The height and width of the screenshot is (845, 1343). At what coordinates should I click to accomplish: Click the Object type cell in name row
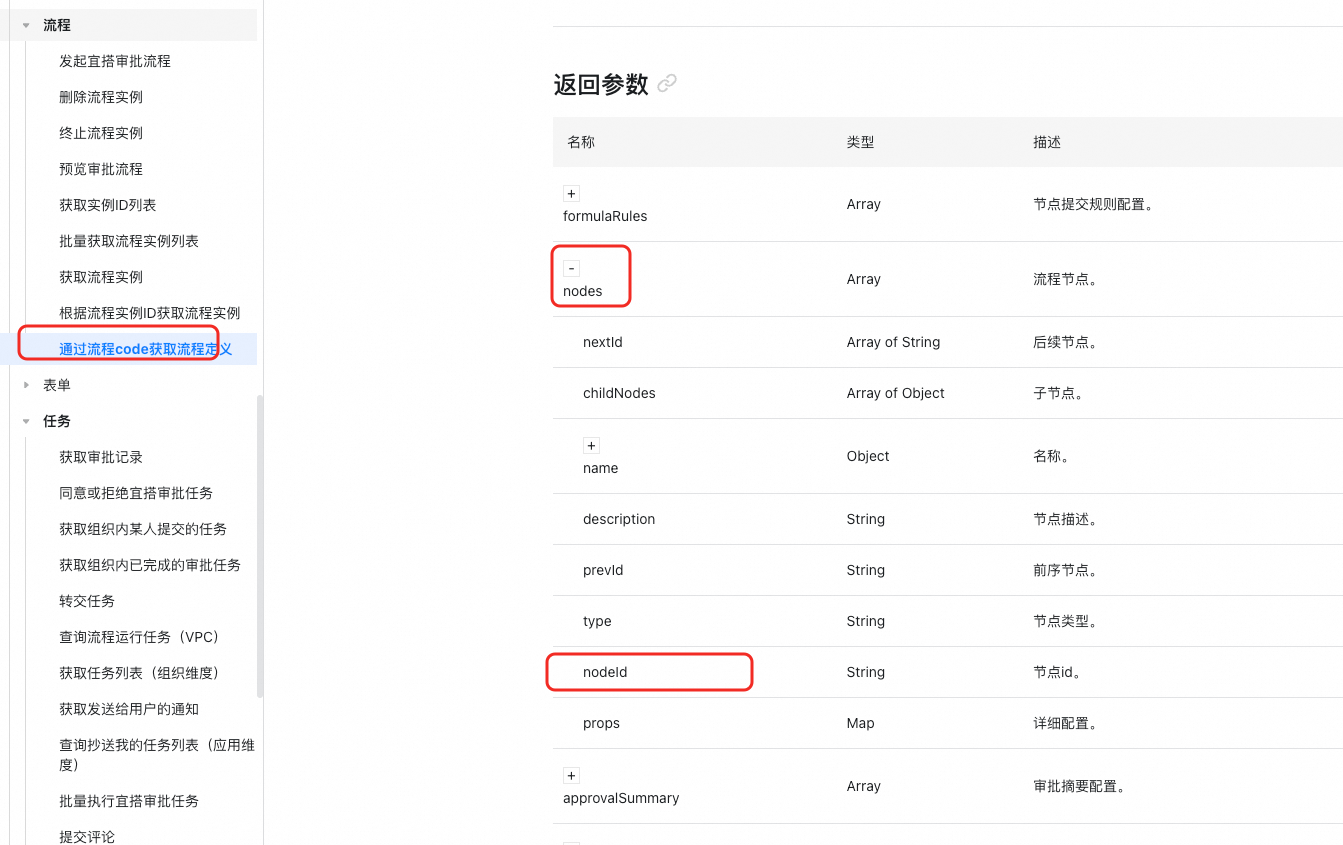click(868, 456)
